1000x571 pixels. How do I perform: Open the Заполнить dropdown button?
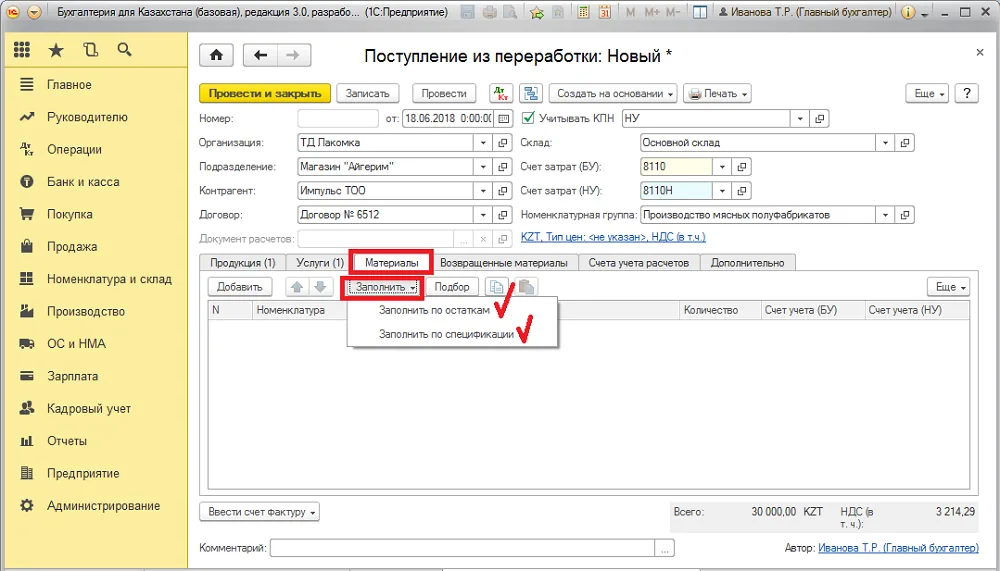[x=385, y=287]
